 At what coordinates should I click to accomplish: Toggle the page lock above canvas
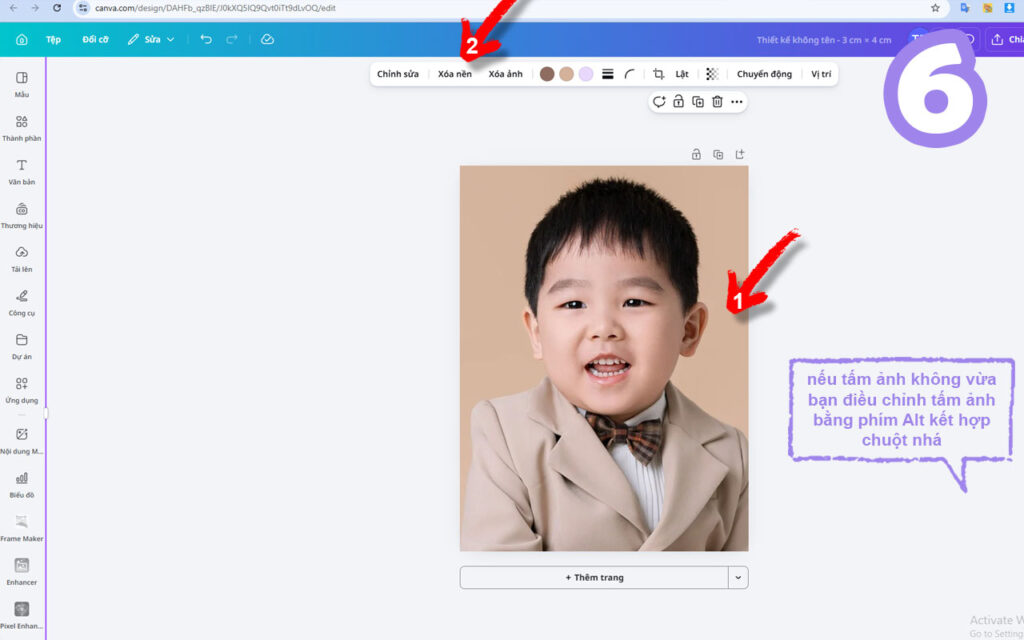tap(696, 154)
